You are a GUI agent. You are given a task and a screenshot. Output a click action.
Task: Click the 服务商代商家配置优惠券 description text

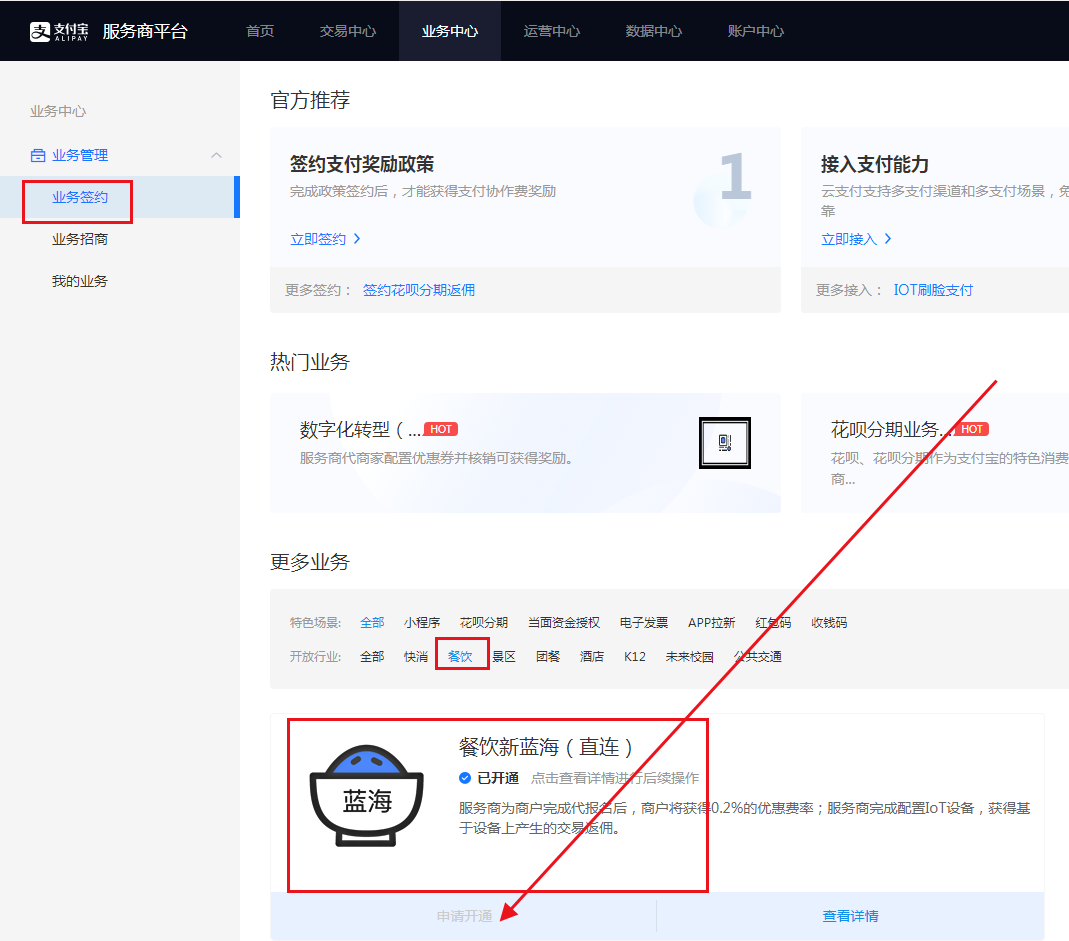pos(436,458)
